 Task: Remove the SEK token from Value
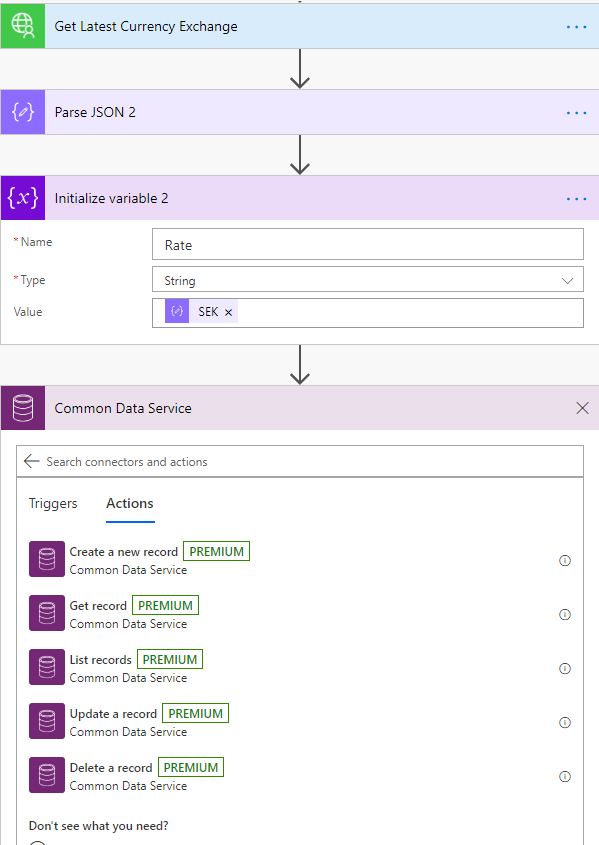[228, 313]
